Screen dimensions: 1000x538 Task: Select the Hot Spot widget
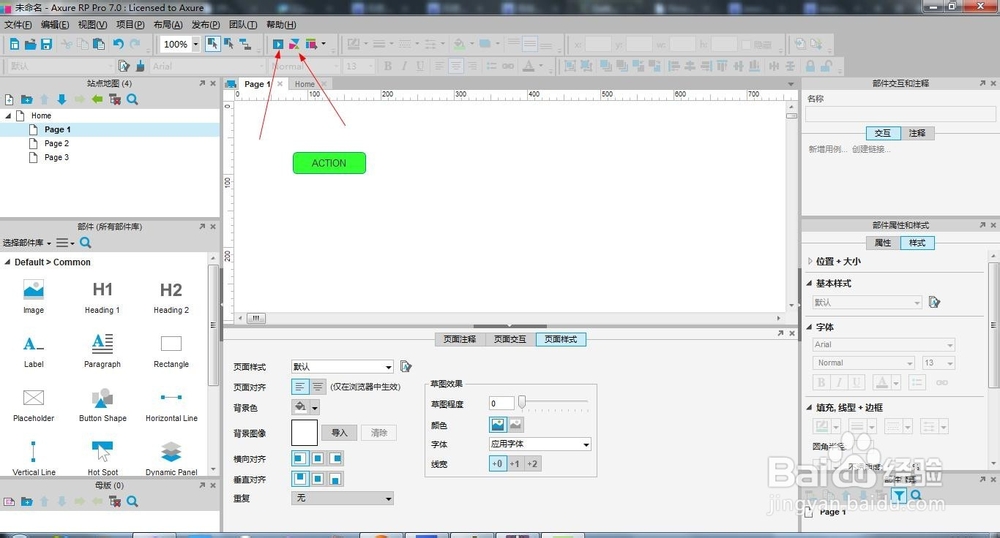pos(102,458)
